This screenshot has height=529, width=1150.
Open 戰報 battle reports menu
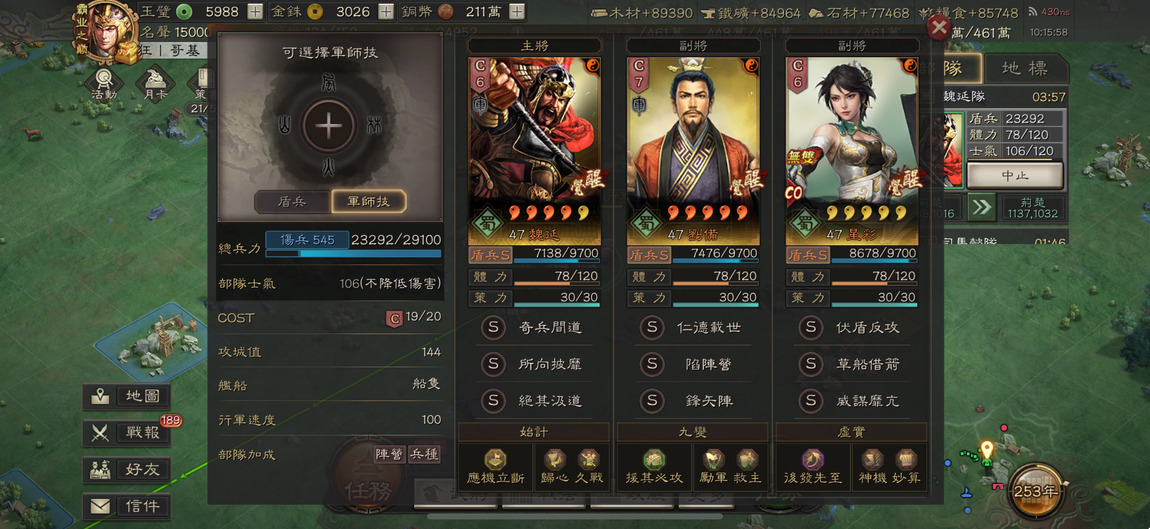[x=126, y=433]
